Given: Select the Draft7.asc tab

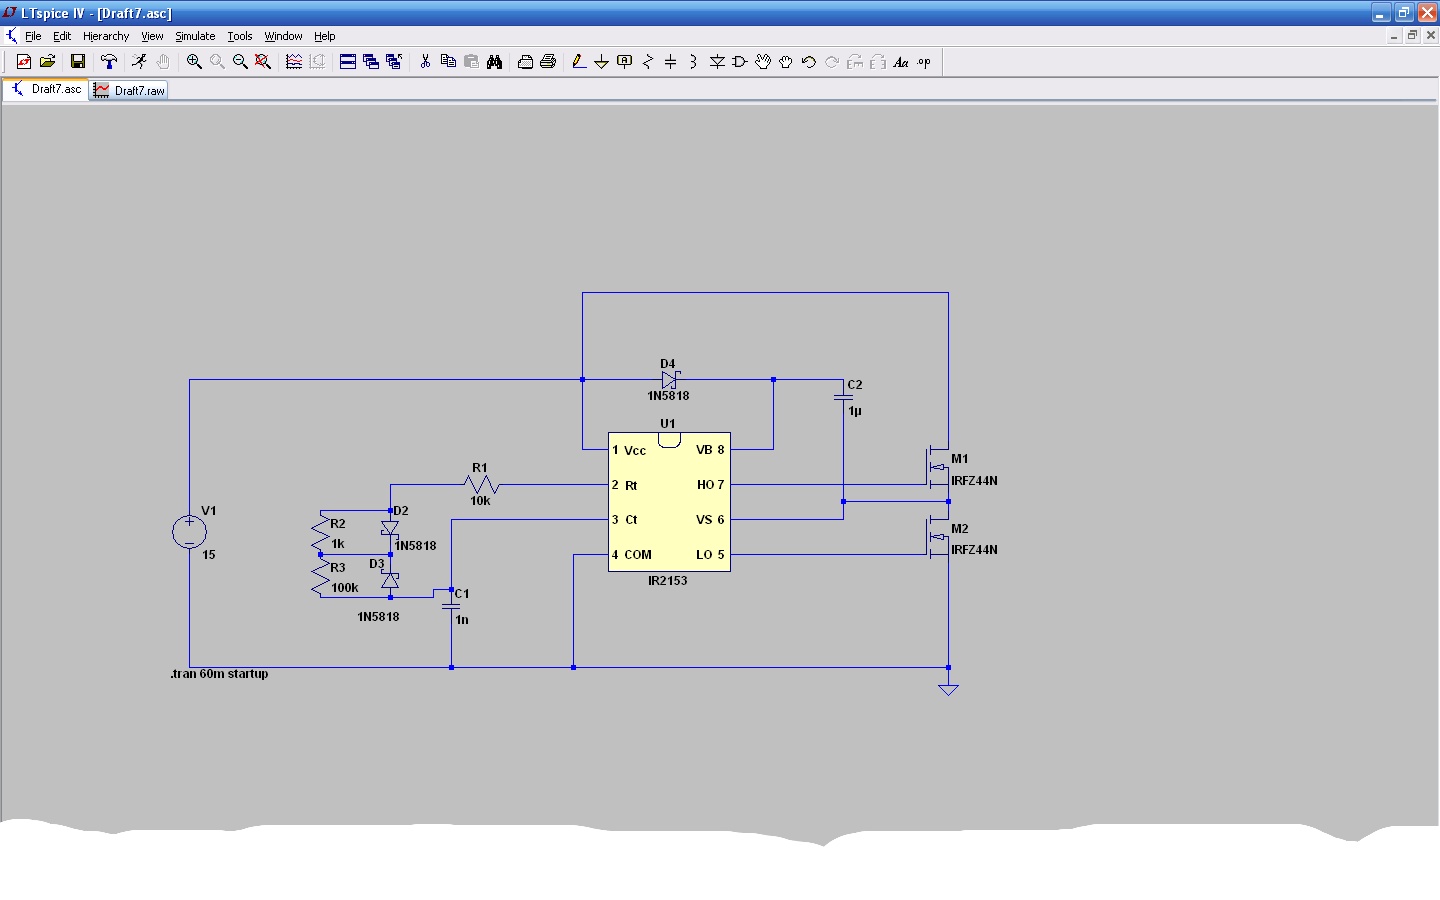Looking at the screenshot, I should (47, 89).
